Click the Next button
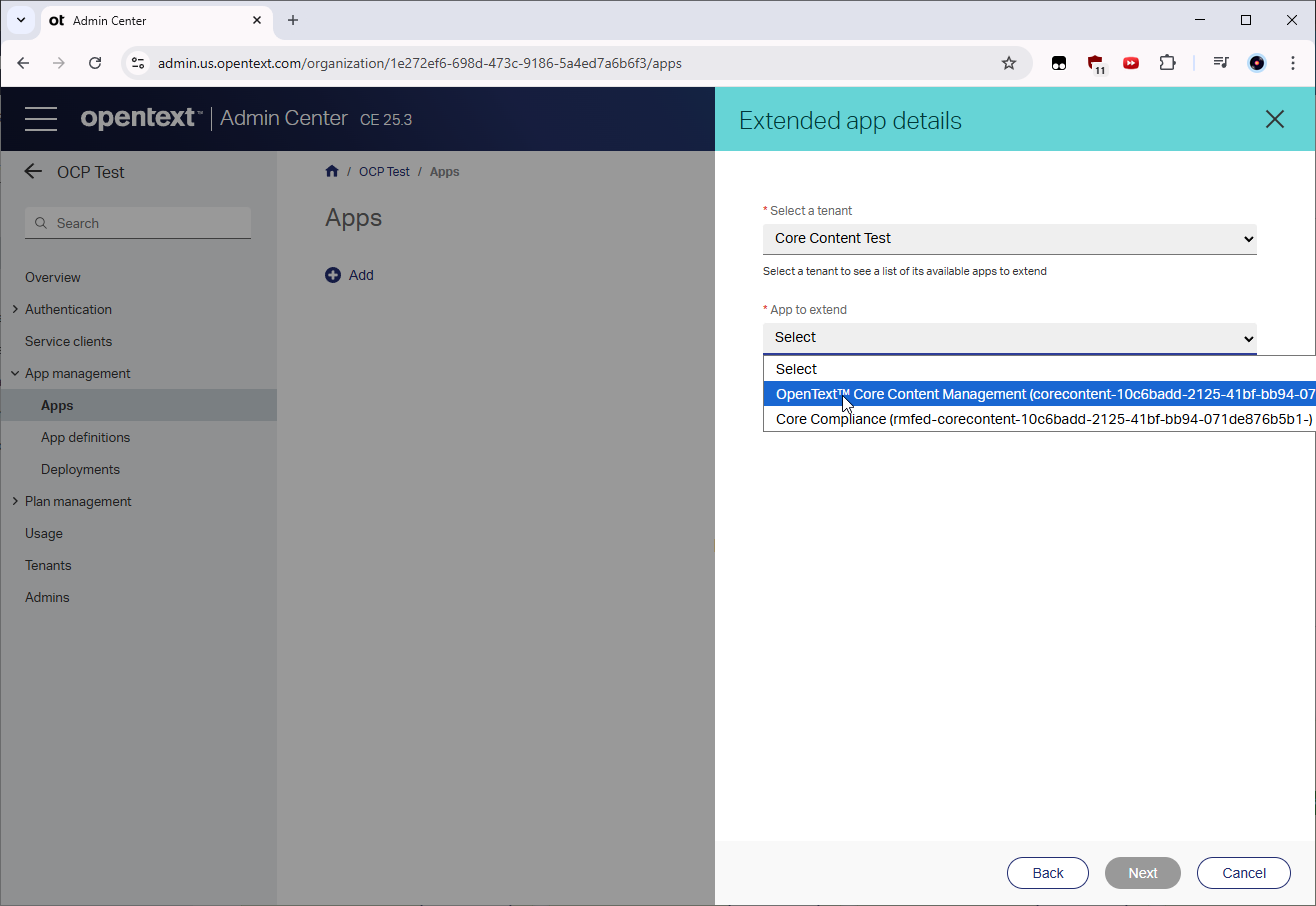The image size is (1316, 906). [1143, 873]
